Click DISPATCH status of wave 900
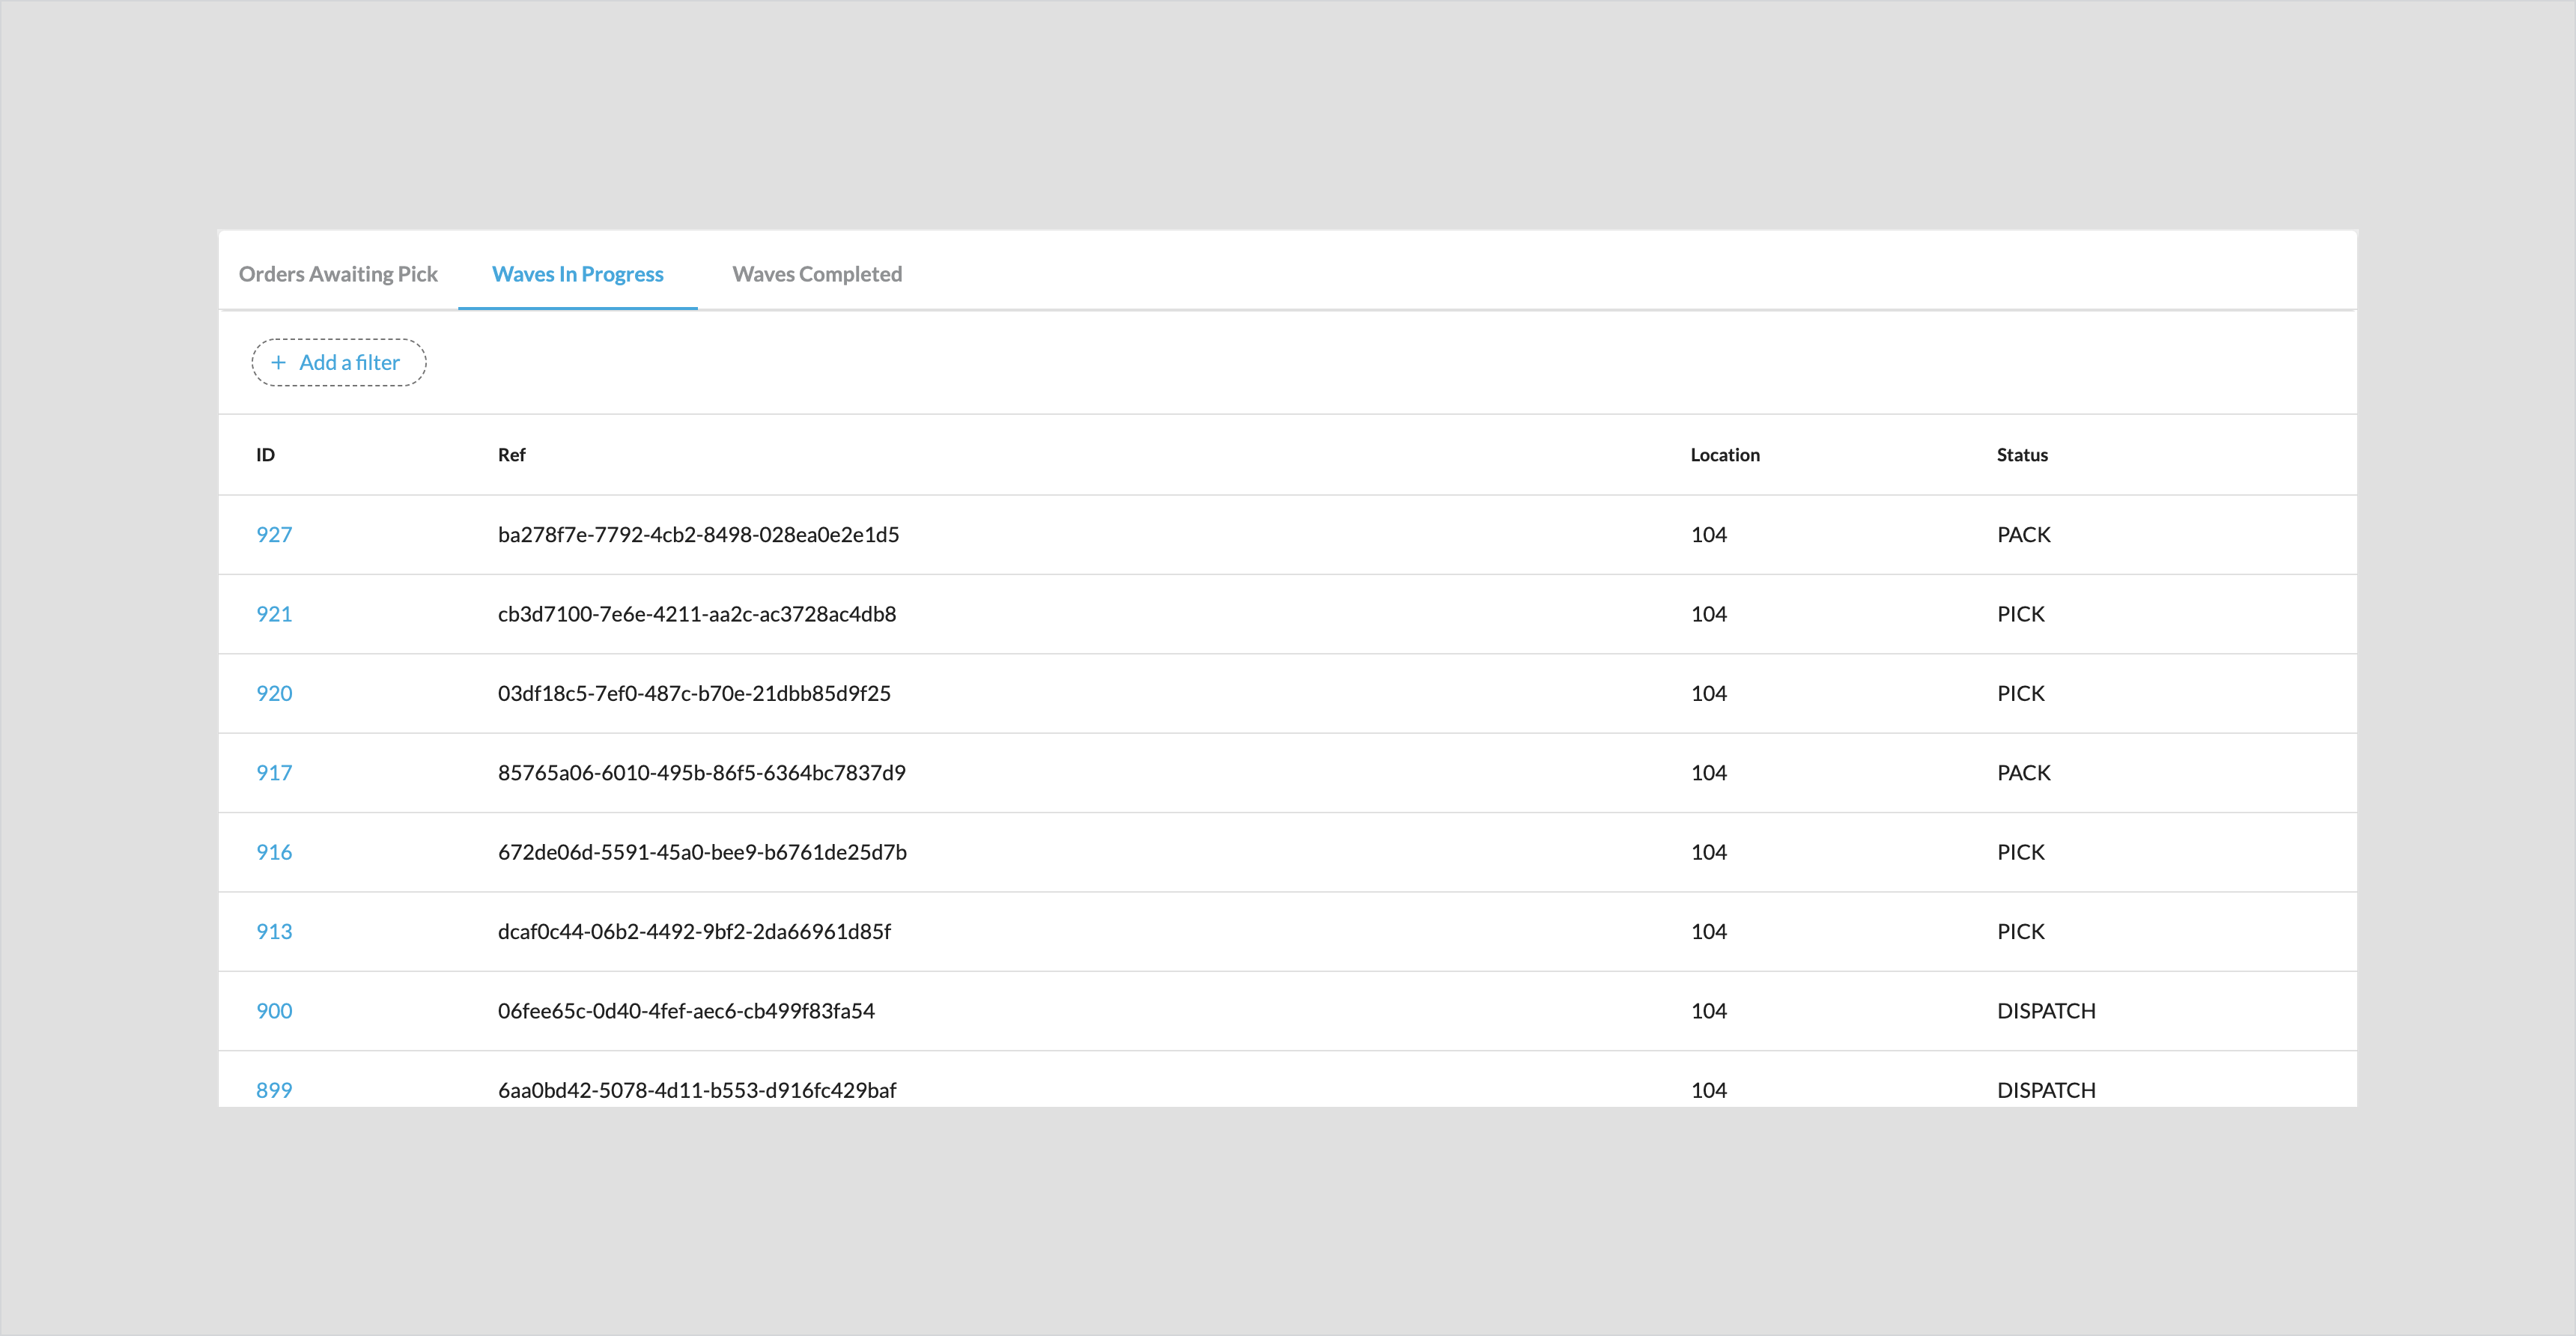This screenshot has height=1336, width=2576. [2045, 1011]
